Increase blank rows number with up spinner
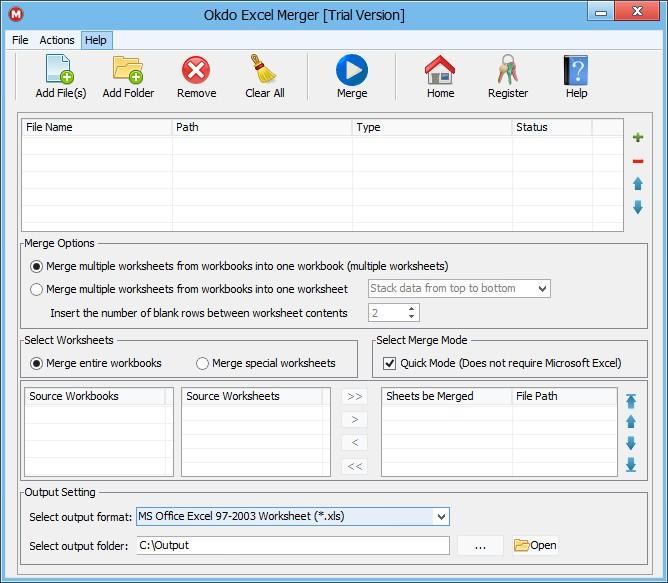Screen dimensions: 668x583 click(411, 309)
